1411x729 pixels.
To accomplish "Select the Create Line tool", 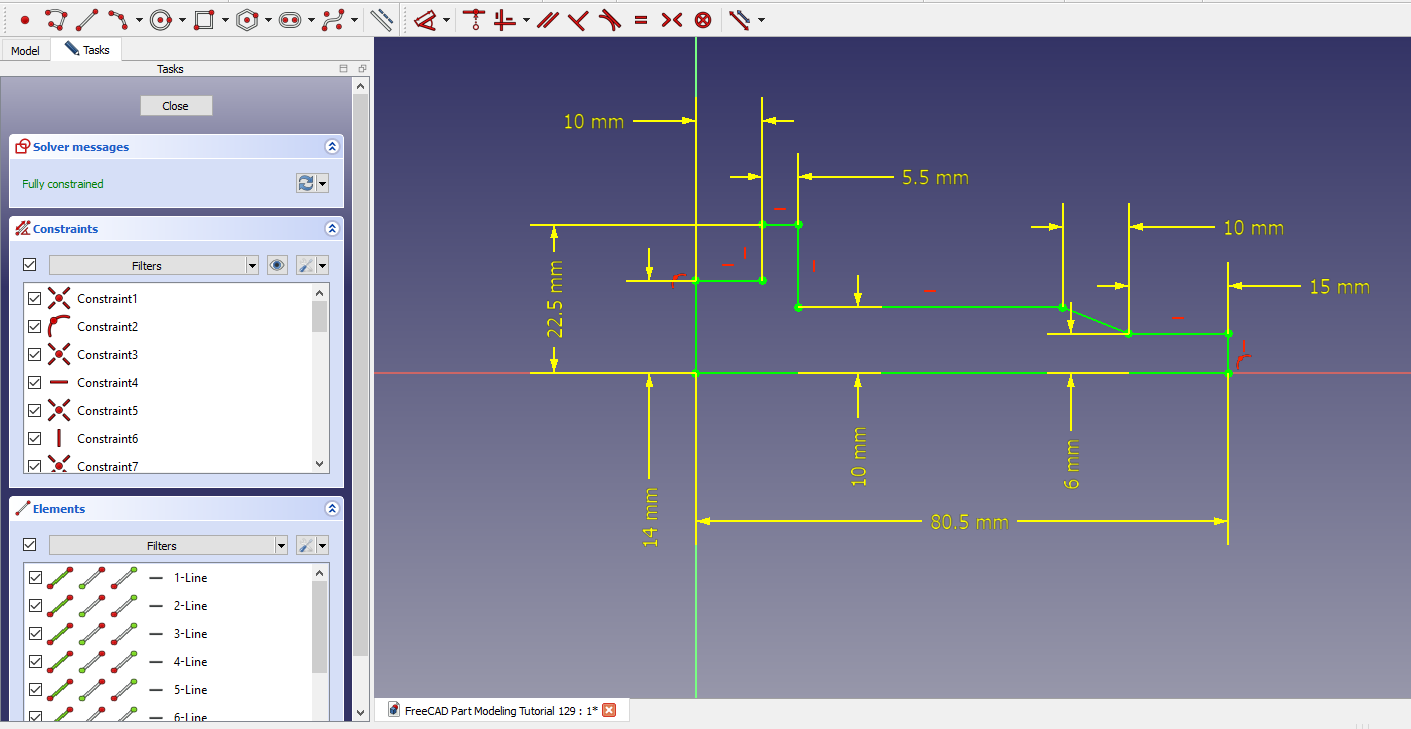I will [x=87, y=19].
